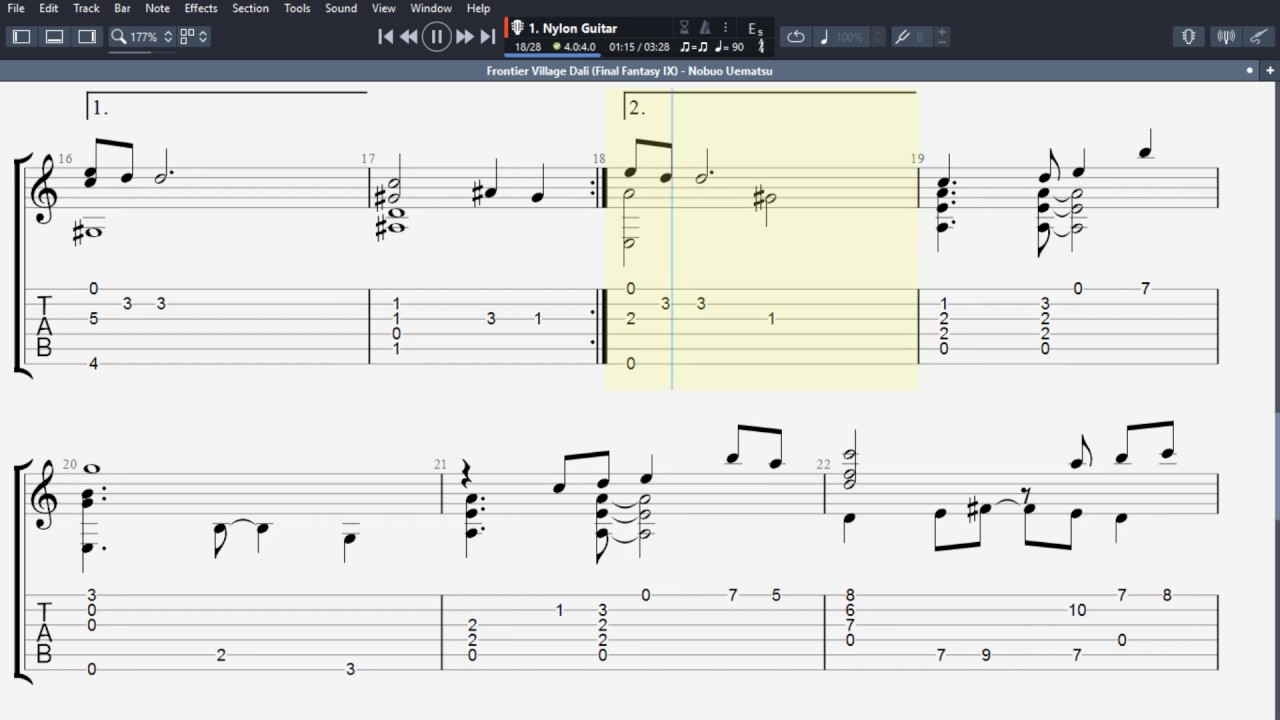Viewport: 1280px width, 720px height.
Task: Toggle the count-in hourglass icon
Action: point(684,28)
